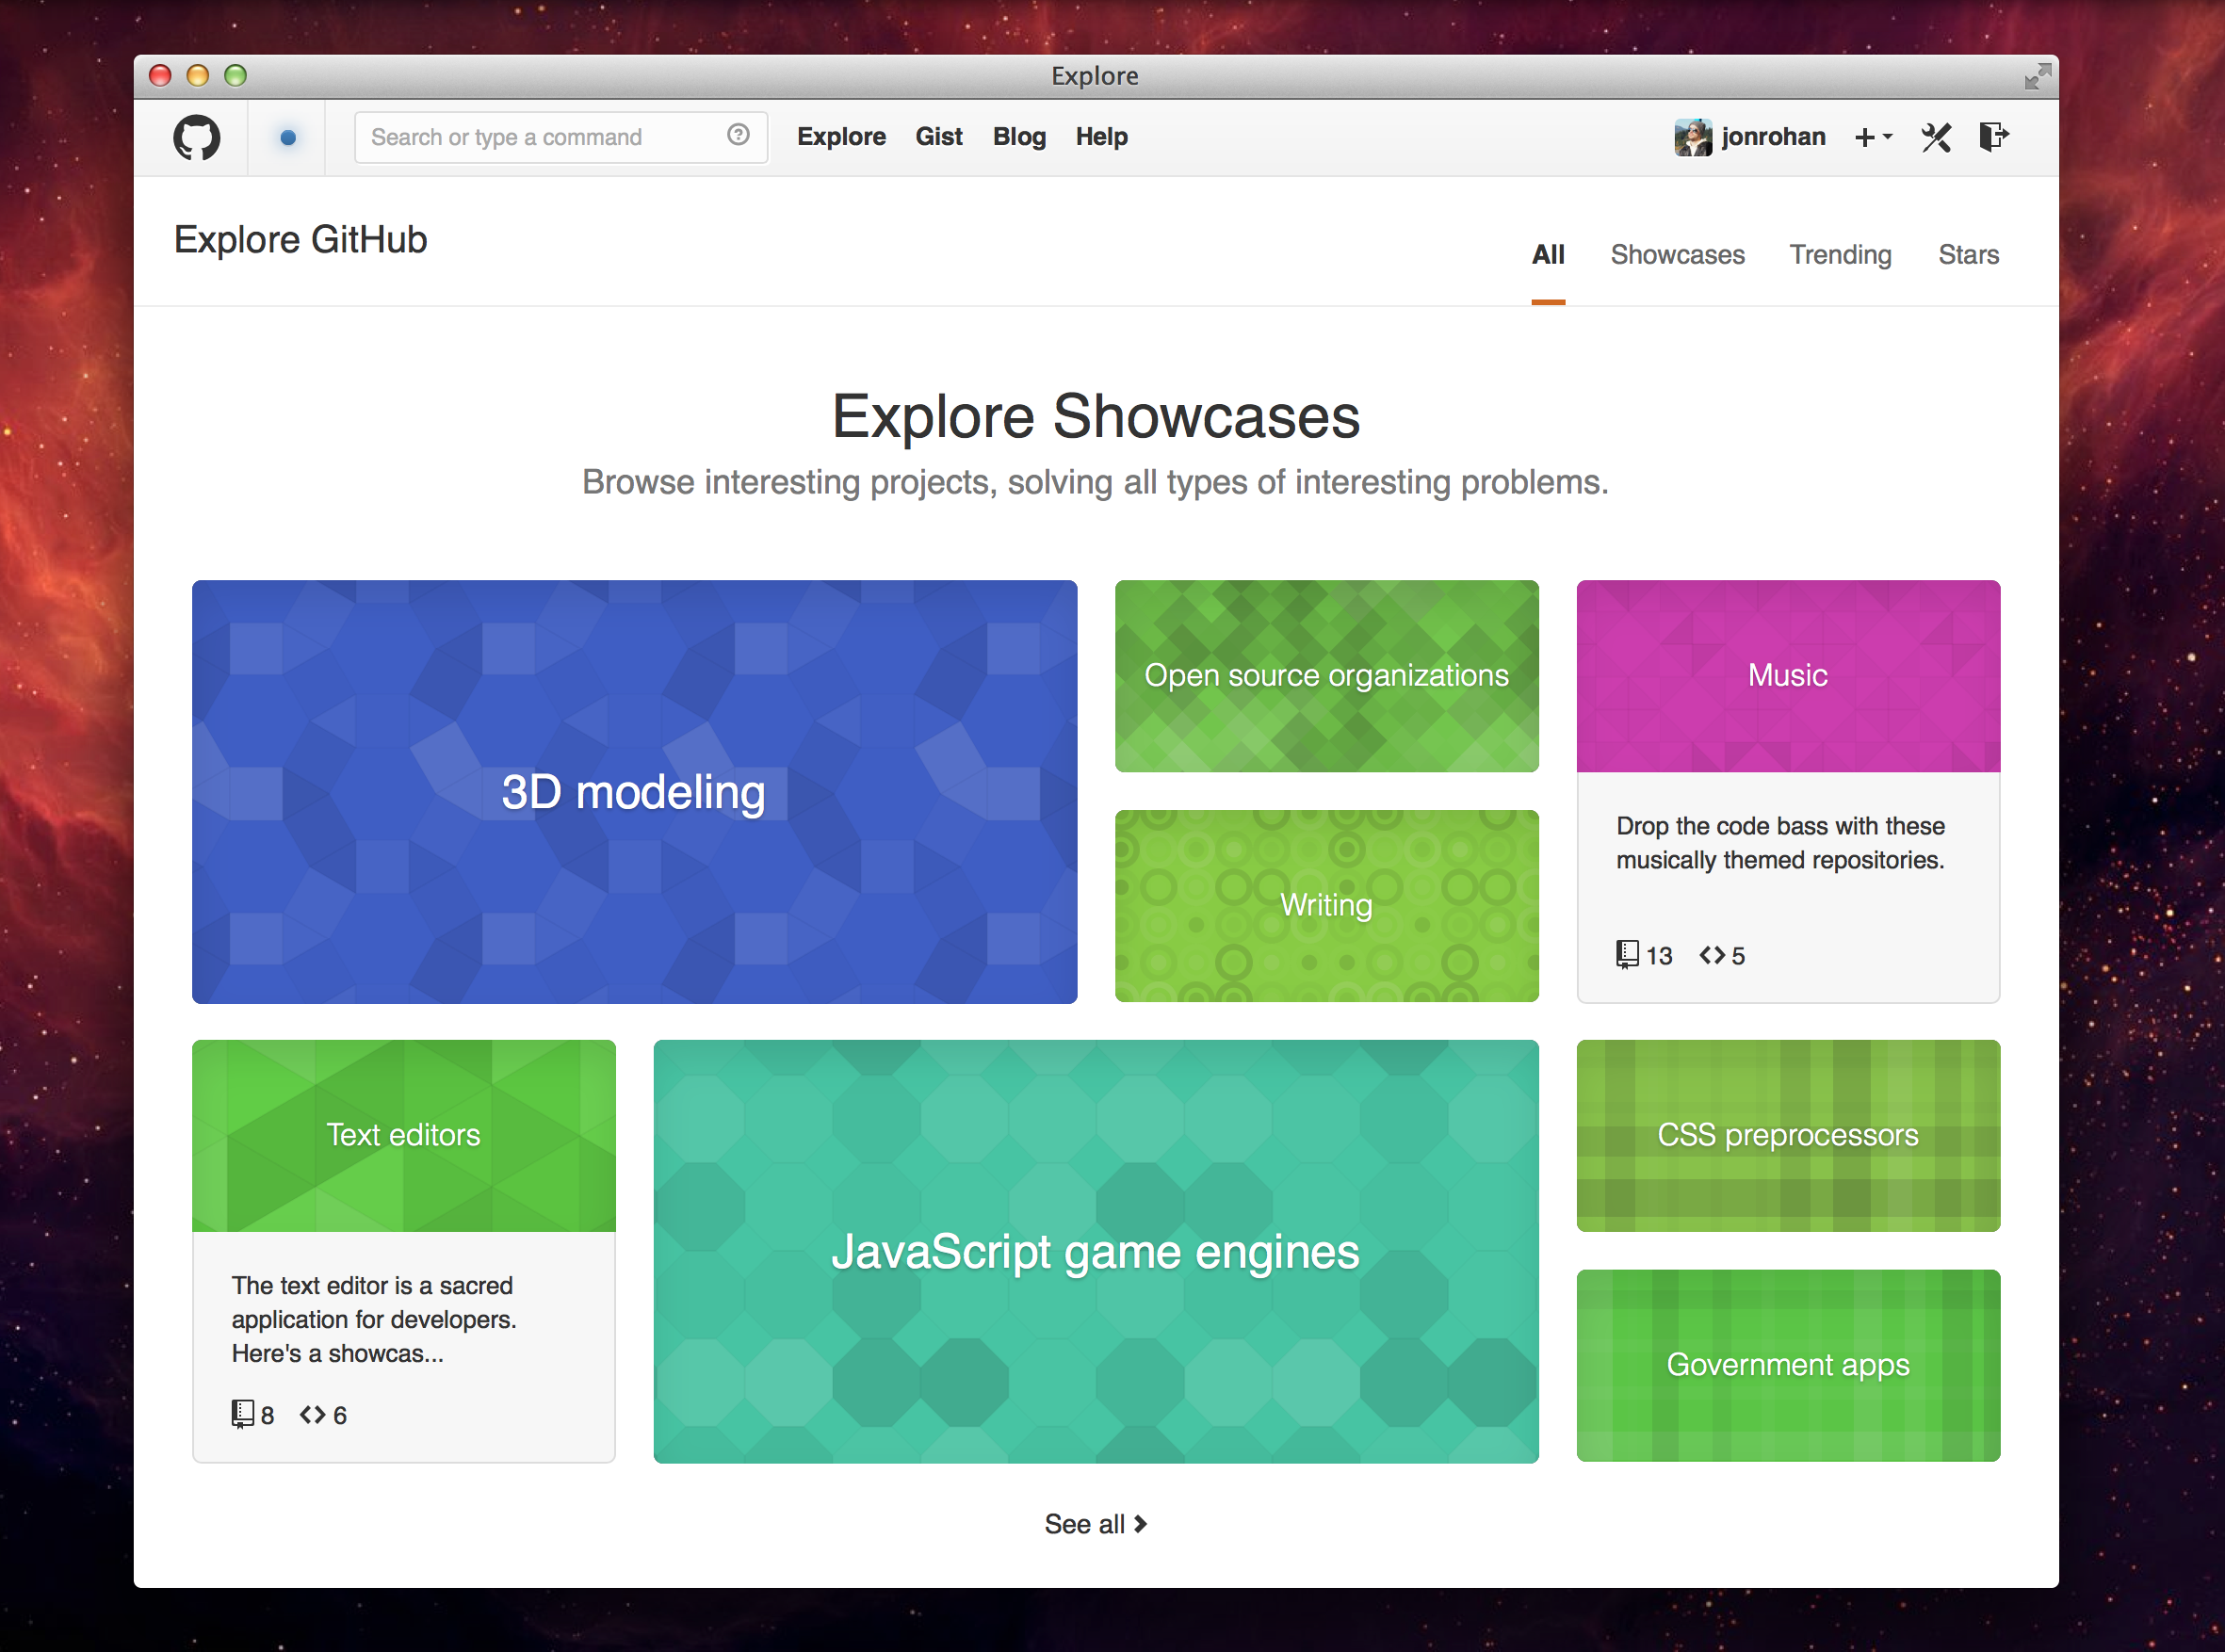
Task: Click the languages code icon under Text editors
Action: point(312,1414)
